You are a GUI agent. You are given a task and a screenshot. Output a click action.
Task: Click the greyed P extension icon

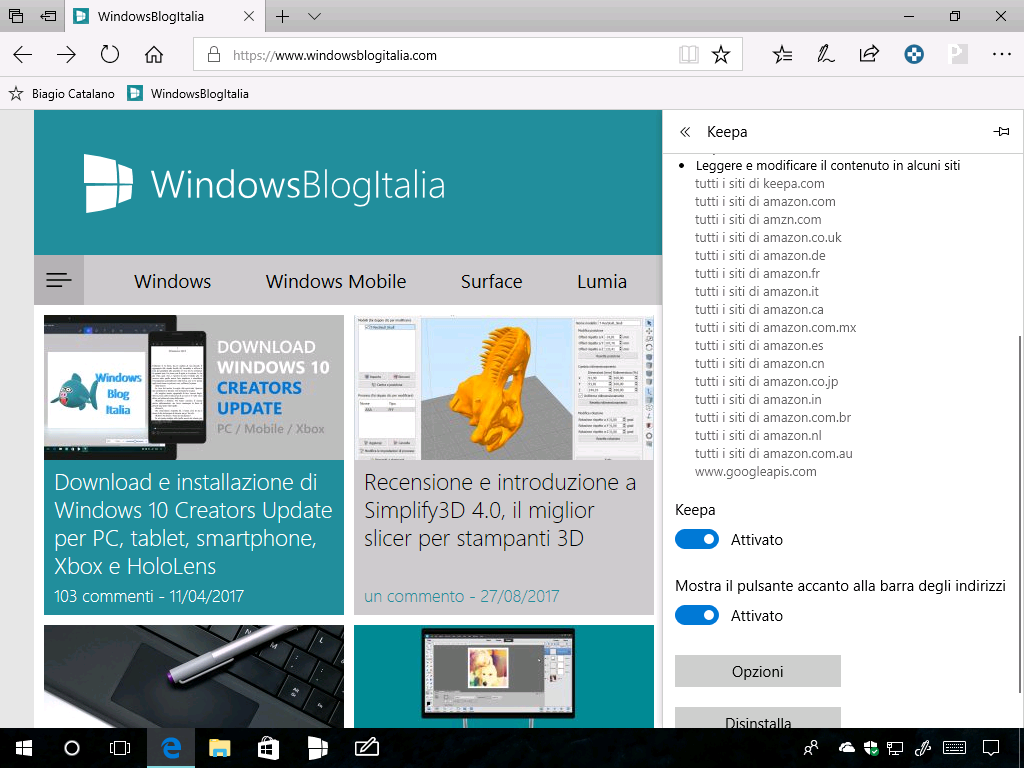(957, 55)
